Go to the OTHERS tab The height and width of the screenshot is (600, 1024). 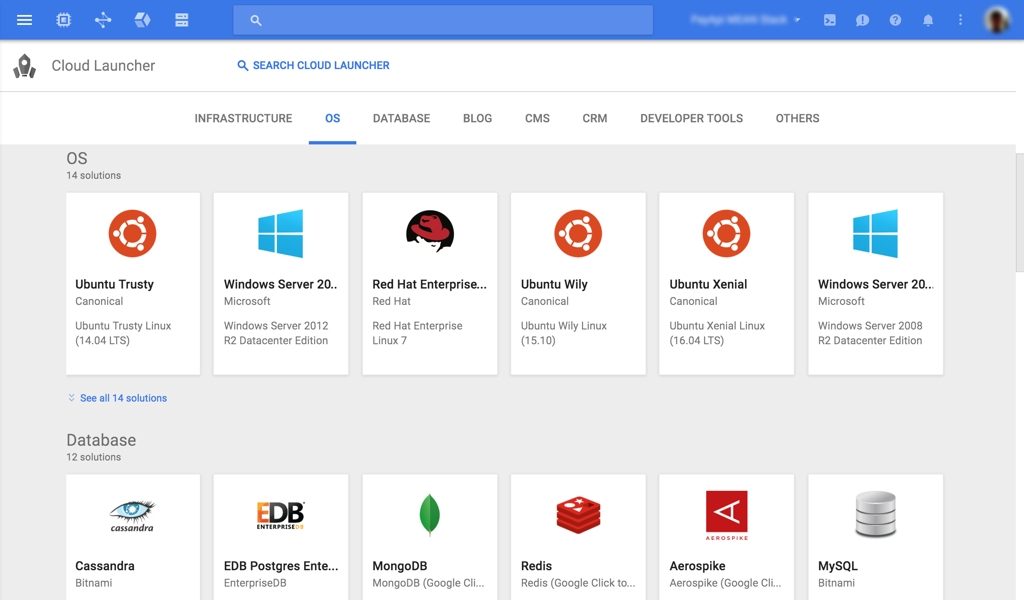click(797, 118)
